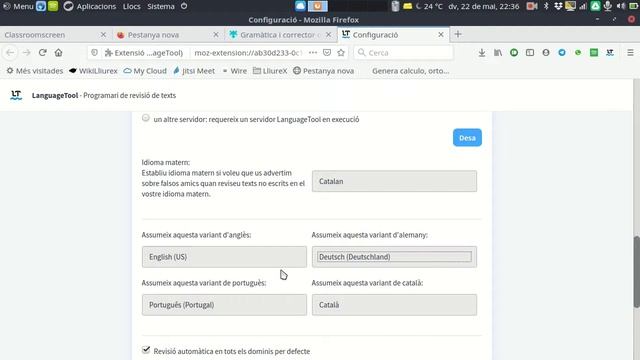Screen dimensions: 640x360
Task: Click the microphone tray icon
Action: (x=608, y=6)
